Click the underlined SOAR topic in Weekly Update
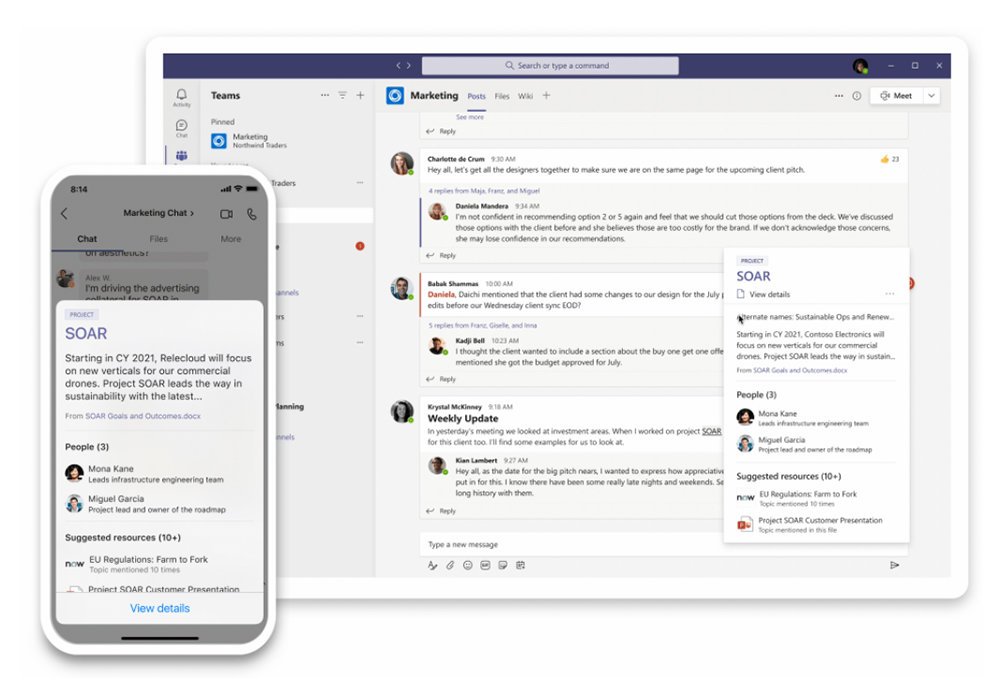The height and width of the screenshot is (696, 1000). (x=711, y=431)
